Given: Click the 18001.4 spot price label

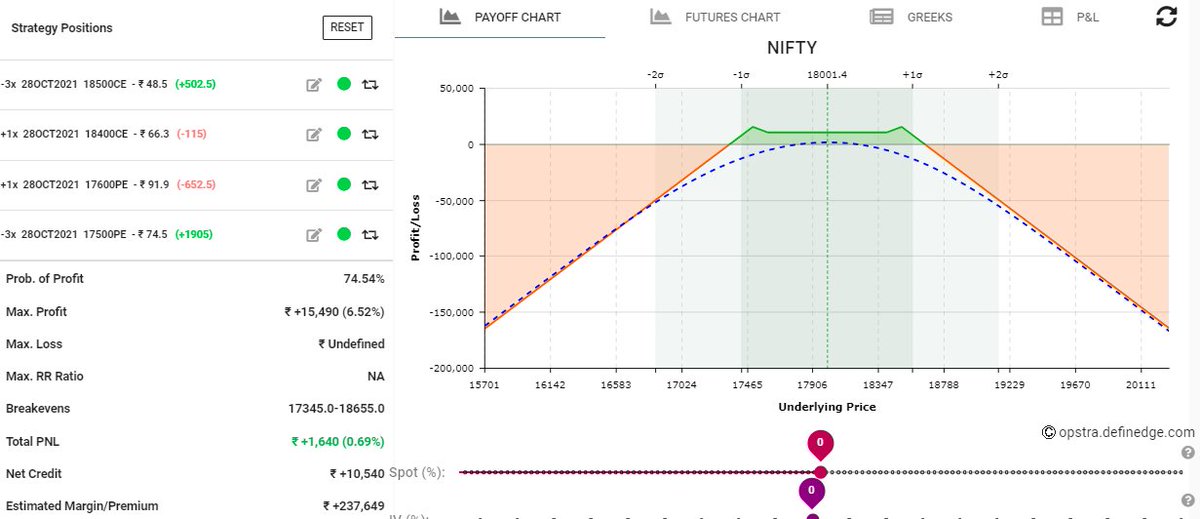Looking at the screenshot, I should [x=826, y=75].
